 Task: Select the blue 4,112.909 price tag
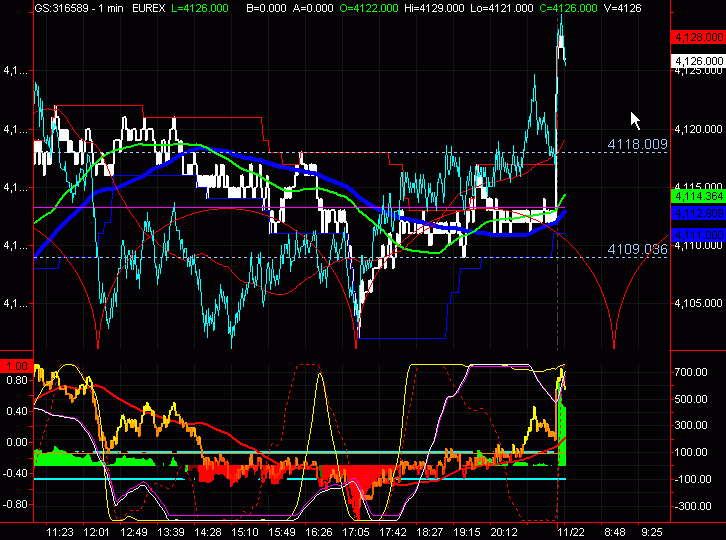(x=697, y=213)
